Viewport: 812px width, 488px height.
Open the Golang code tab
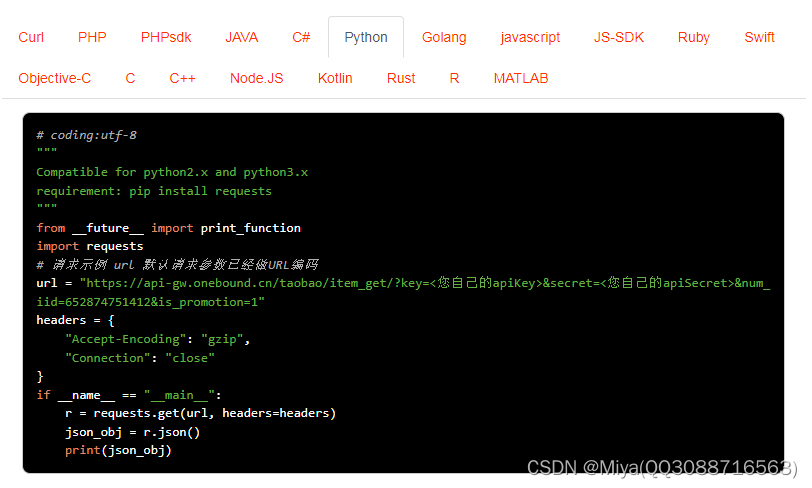coord(444,37)
